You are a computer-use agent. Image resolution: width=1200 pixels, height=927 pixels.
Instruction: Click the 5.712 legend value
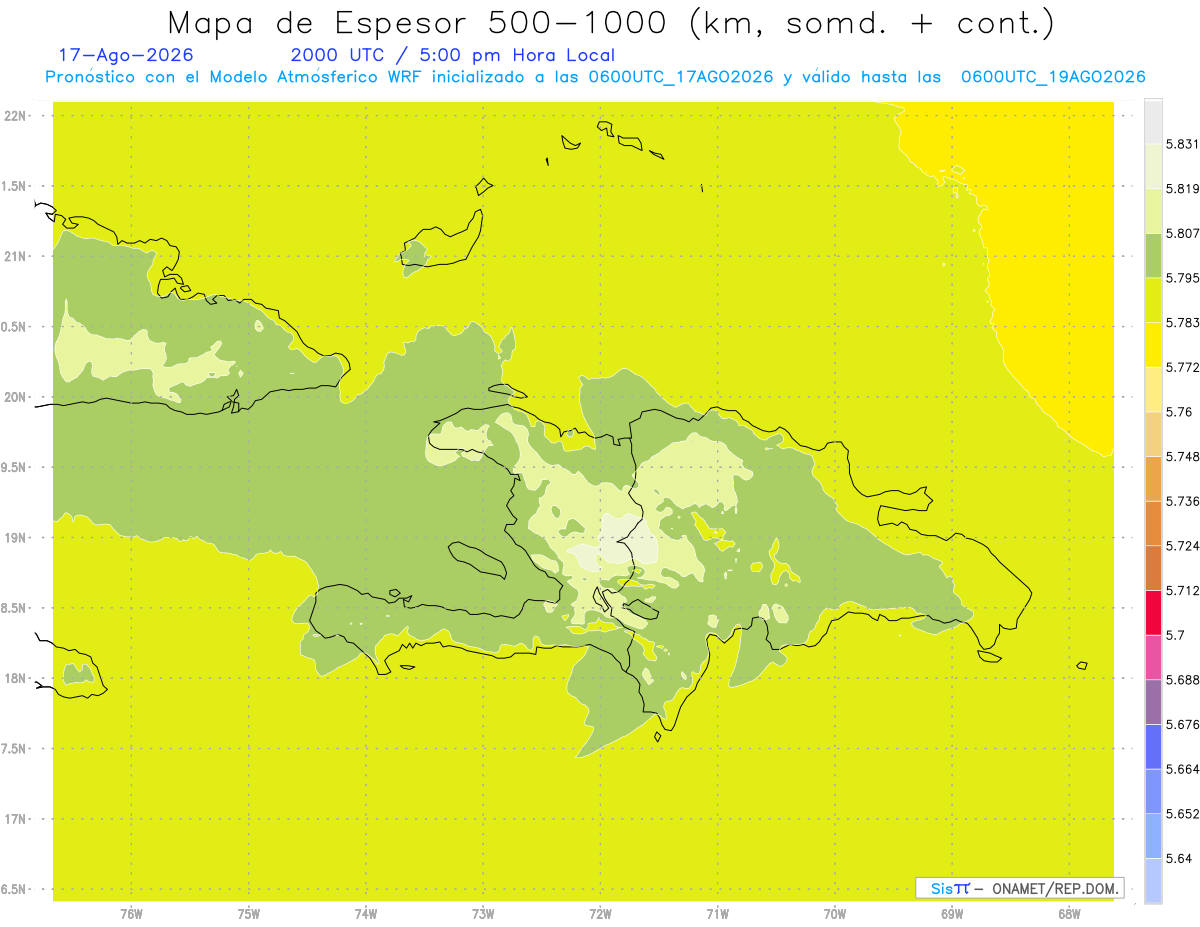pos(1182,590)
